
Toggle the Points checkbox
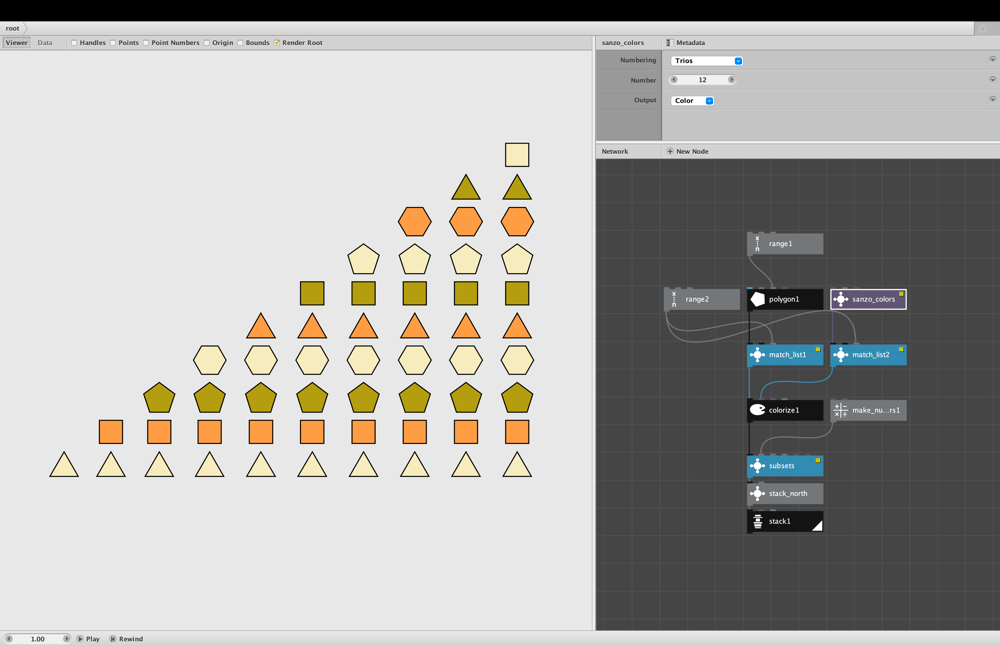click(113, 43)
